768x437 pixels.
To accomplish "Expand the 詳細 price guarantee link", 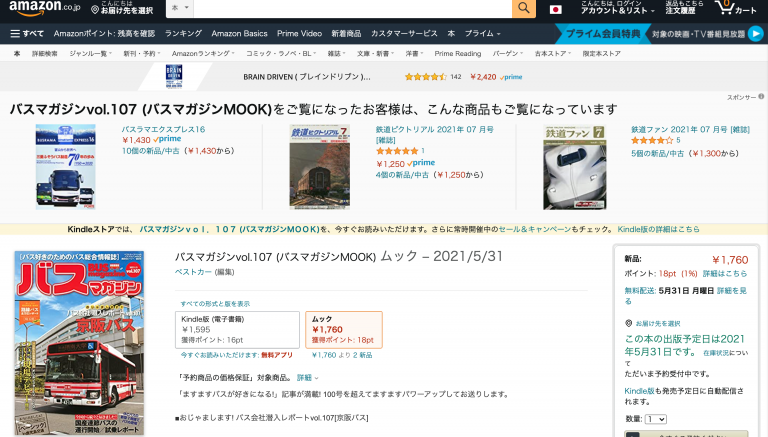I will (x=307, y=378).
